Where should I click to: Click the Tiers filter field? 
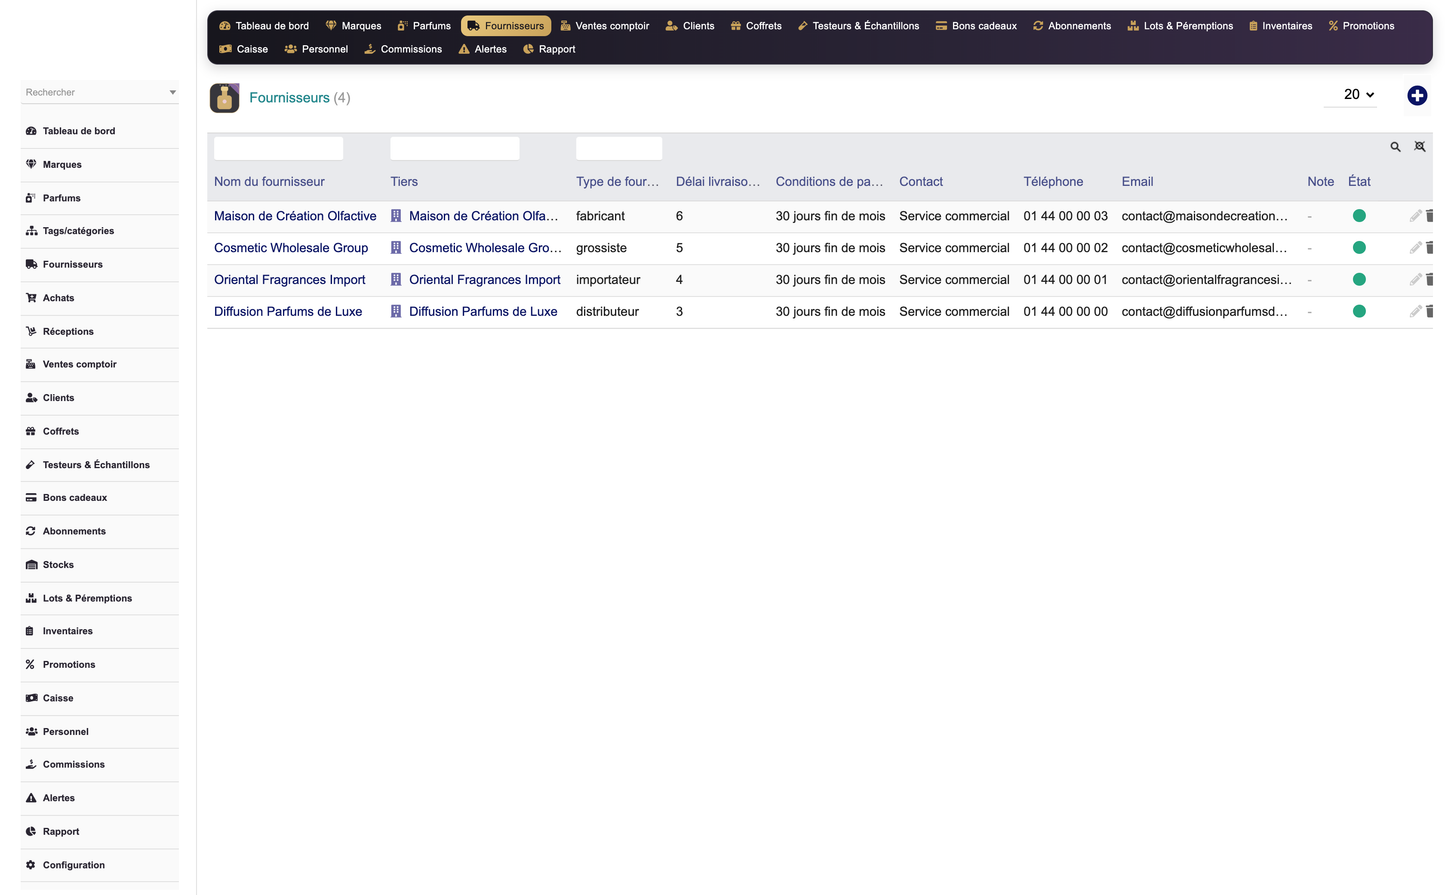coord(455,148)
